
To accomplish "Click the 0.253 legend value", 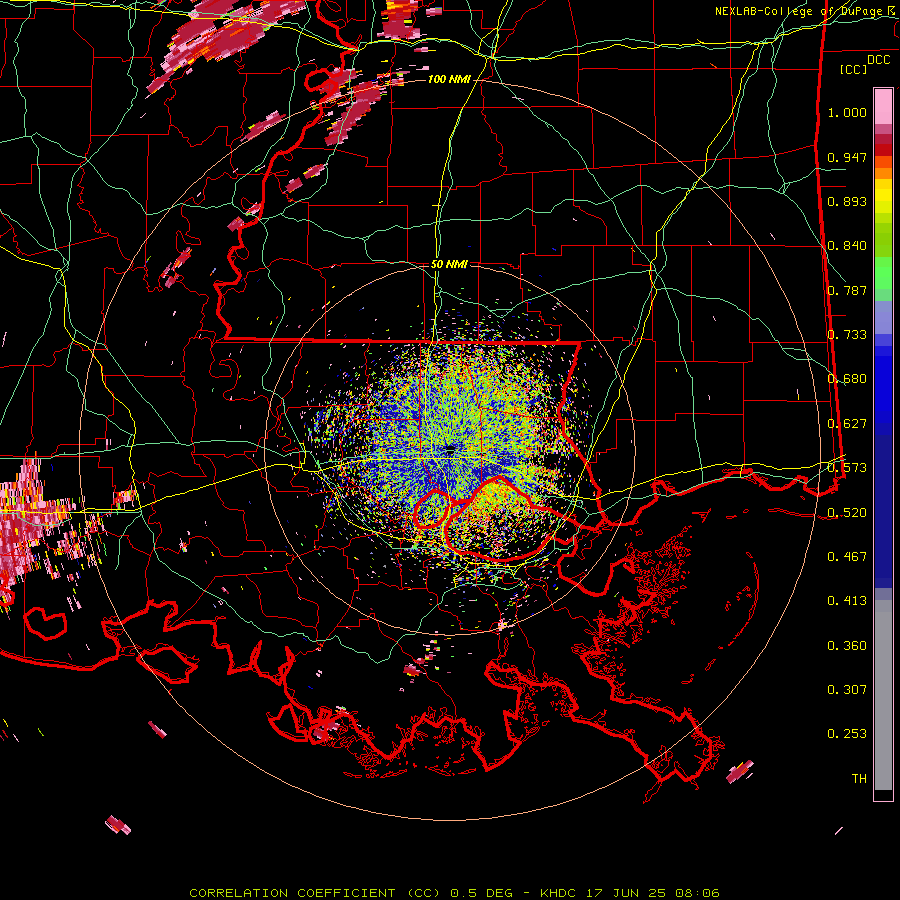I will point(847,733).
